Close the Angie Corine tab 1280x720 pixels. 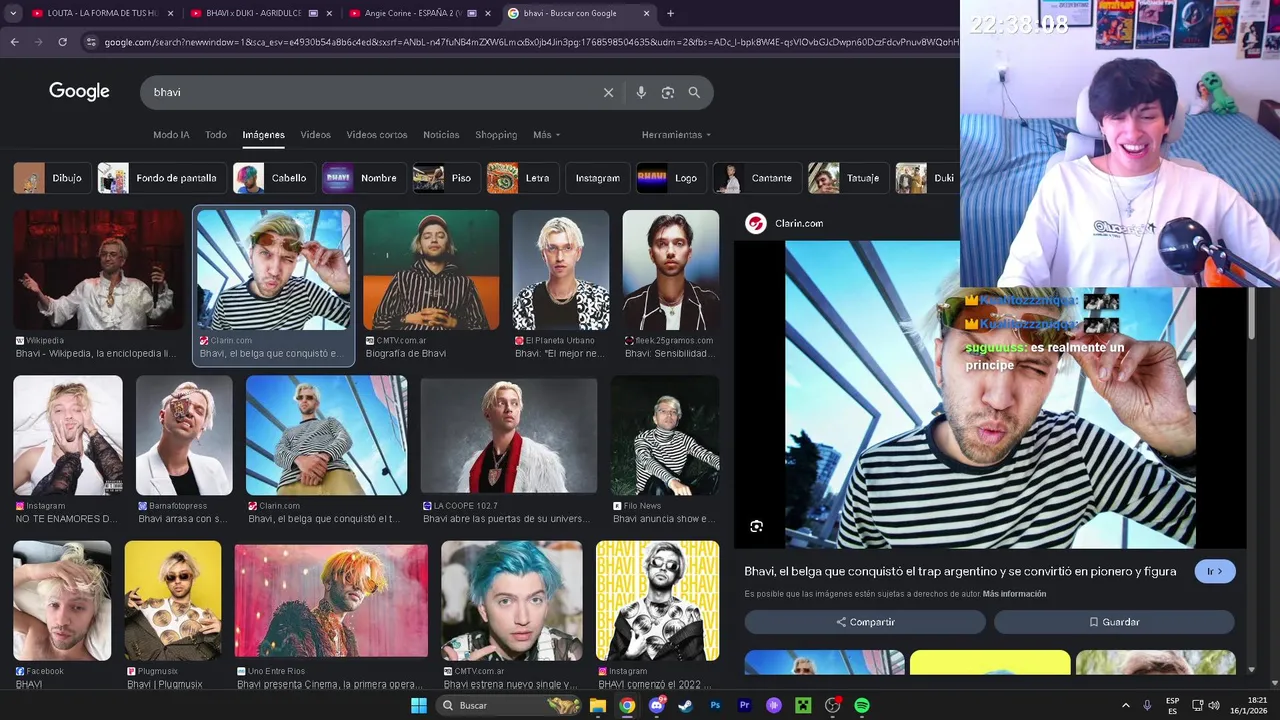click(x=487, y=13)
